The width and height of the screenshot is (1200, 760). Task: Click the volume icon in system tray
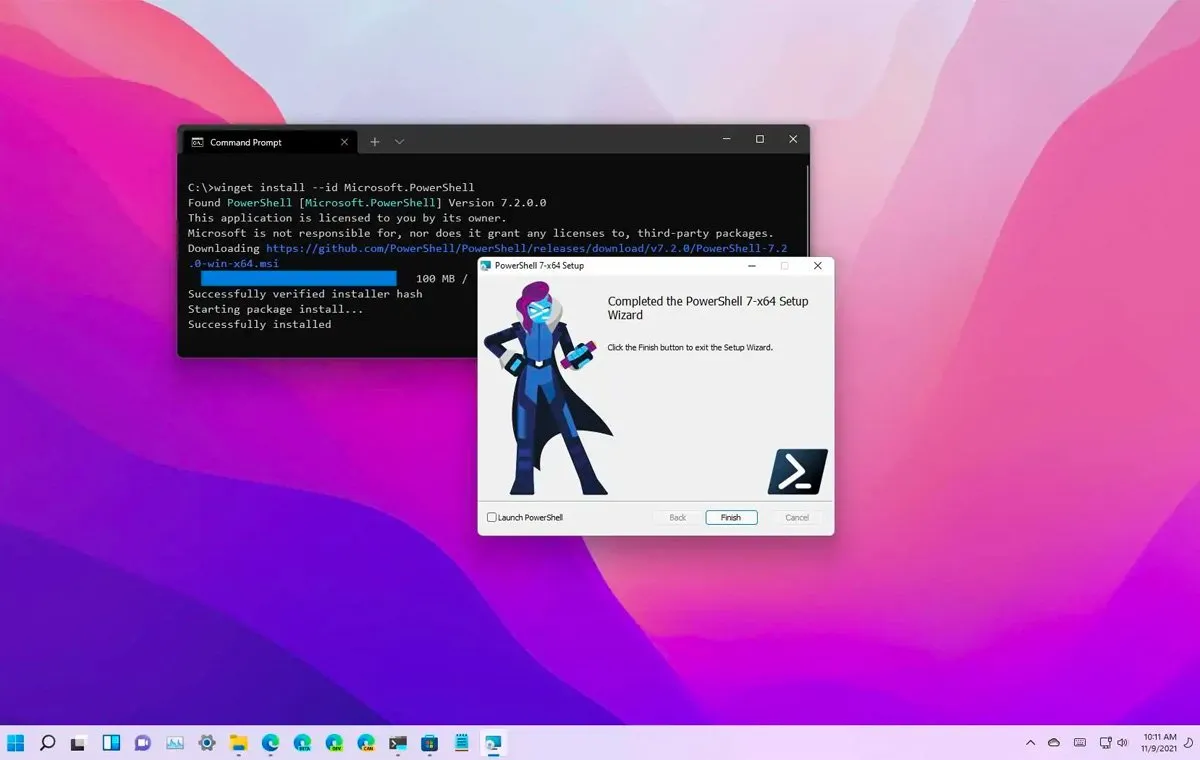pyautogui.click(x=1122, y=743)
